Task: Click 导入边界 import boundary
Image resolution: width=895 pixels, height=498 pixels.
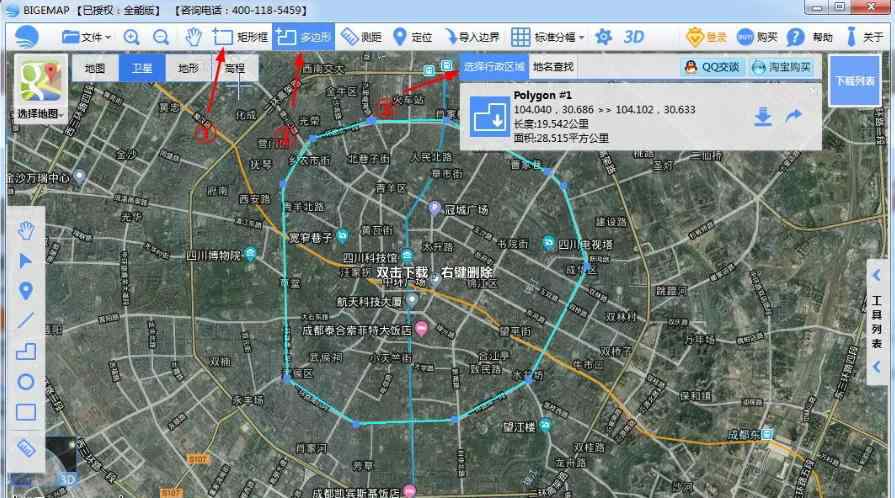Action: [472, 38]
